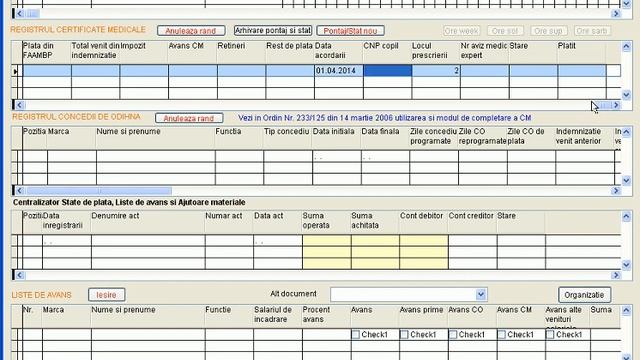Click the Plata din FAAMBP cell in selected row
Viewport: 640px width, 360px height.
click(47, 71)
